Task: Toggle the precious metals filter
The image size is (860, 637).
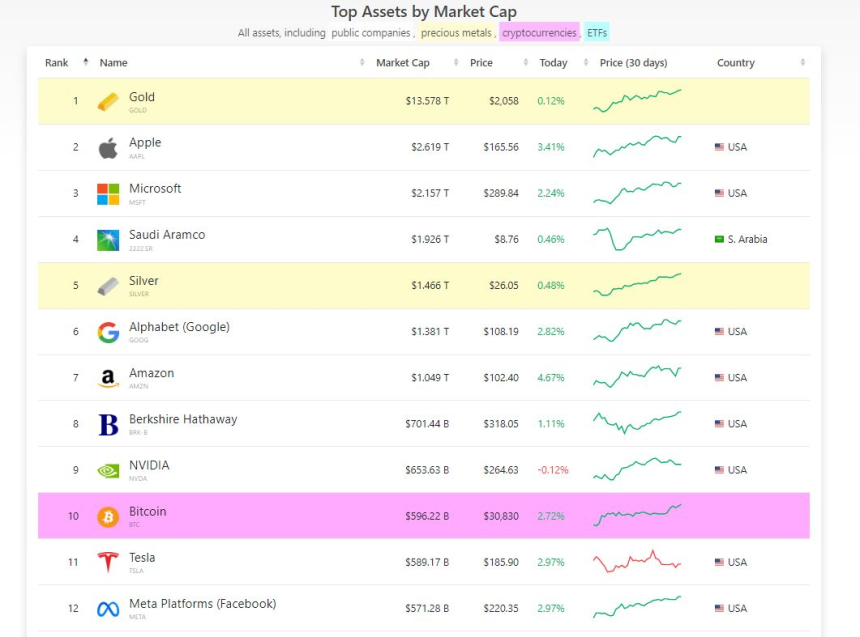Action: click(456, 33)
